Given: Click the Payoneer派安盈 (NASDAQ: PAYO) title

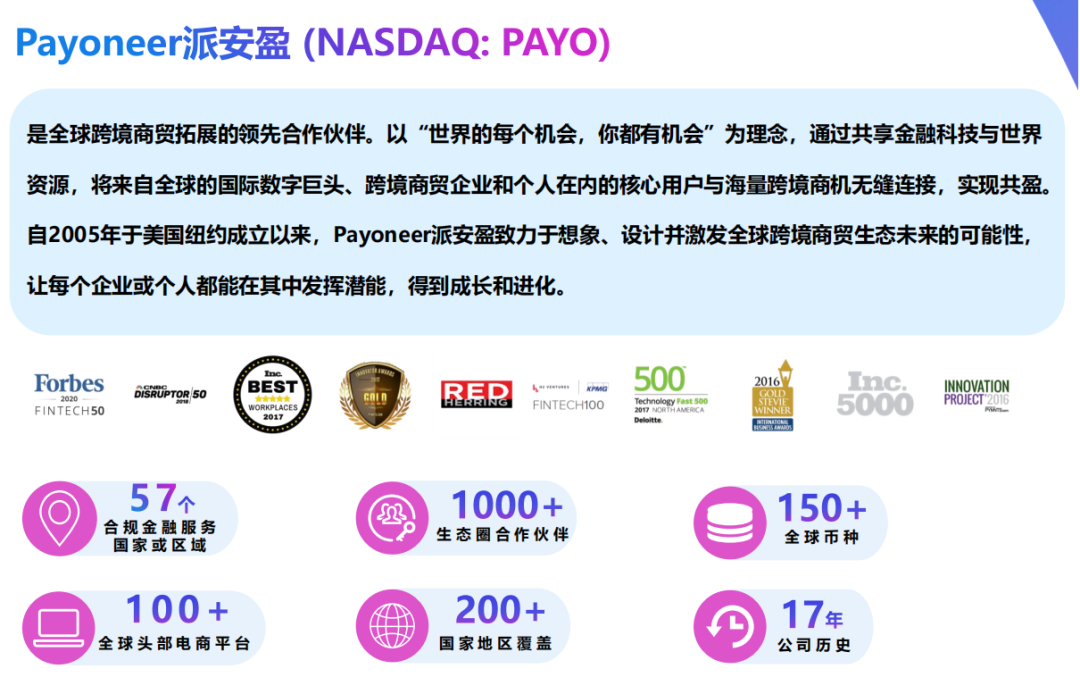Looking at the screenshot, I should (313, 43).
